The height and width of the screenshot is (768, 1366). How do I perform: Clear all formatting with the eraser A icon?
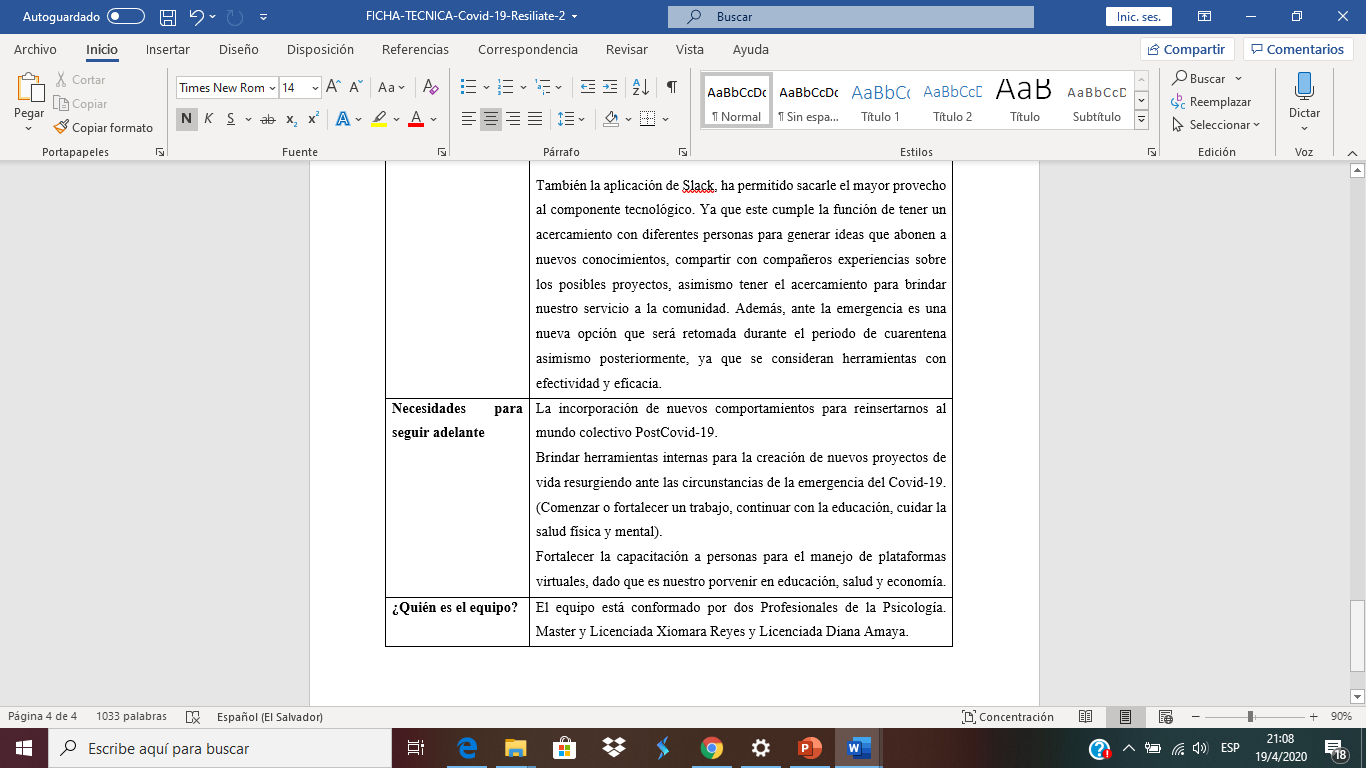coord(430,87)
